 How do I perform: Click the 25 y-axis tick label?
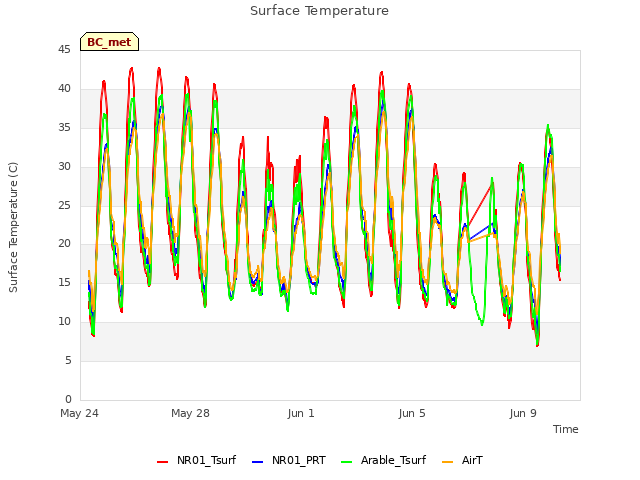[x=64, y=205]
